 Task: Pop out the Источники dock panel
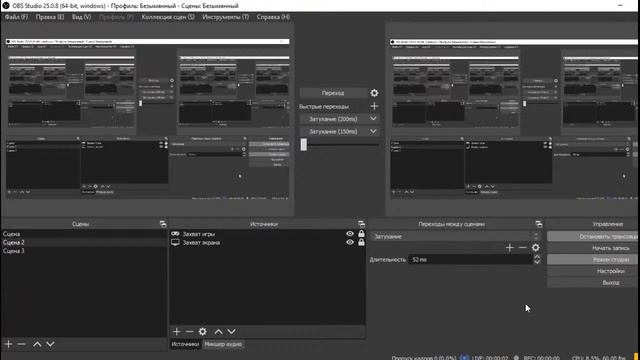[x=361, y=224]
